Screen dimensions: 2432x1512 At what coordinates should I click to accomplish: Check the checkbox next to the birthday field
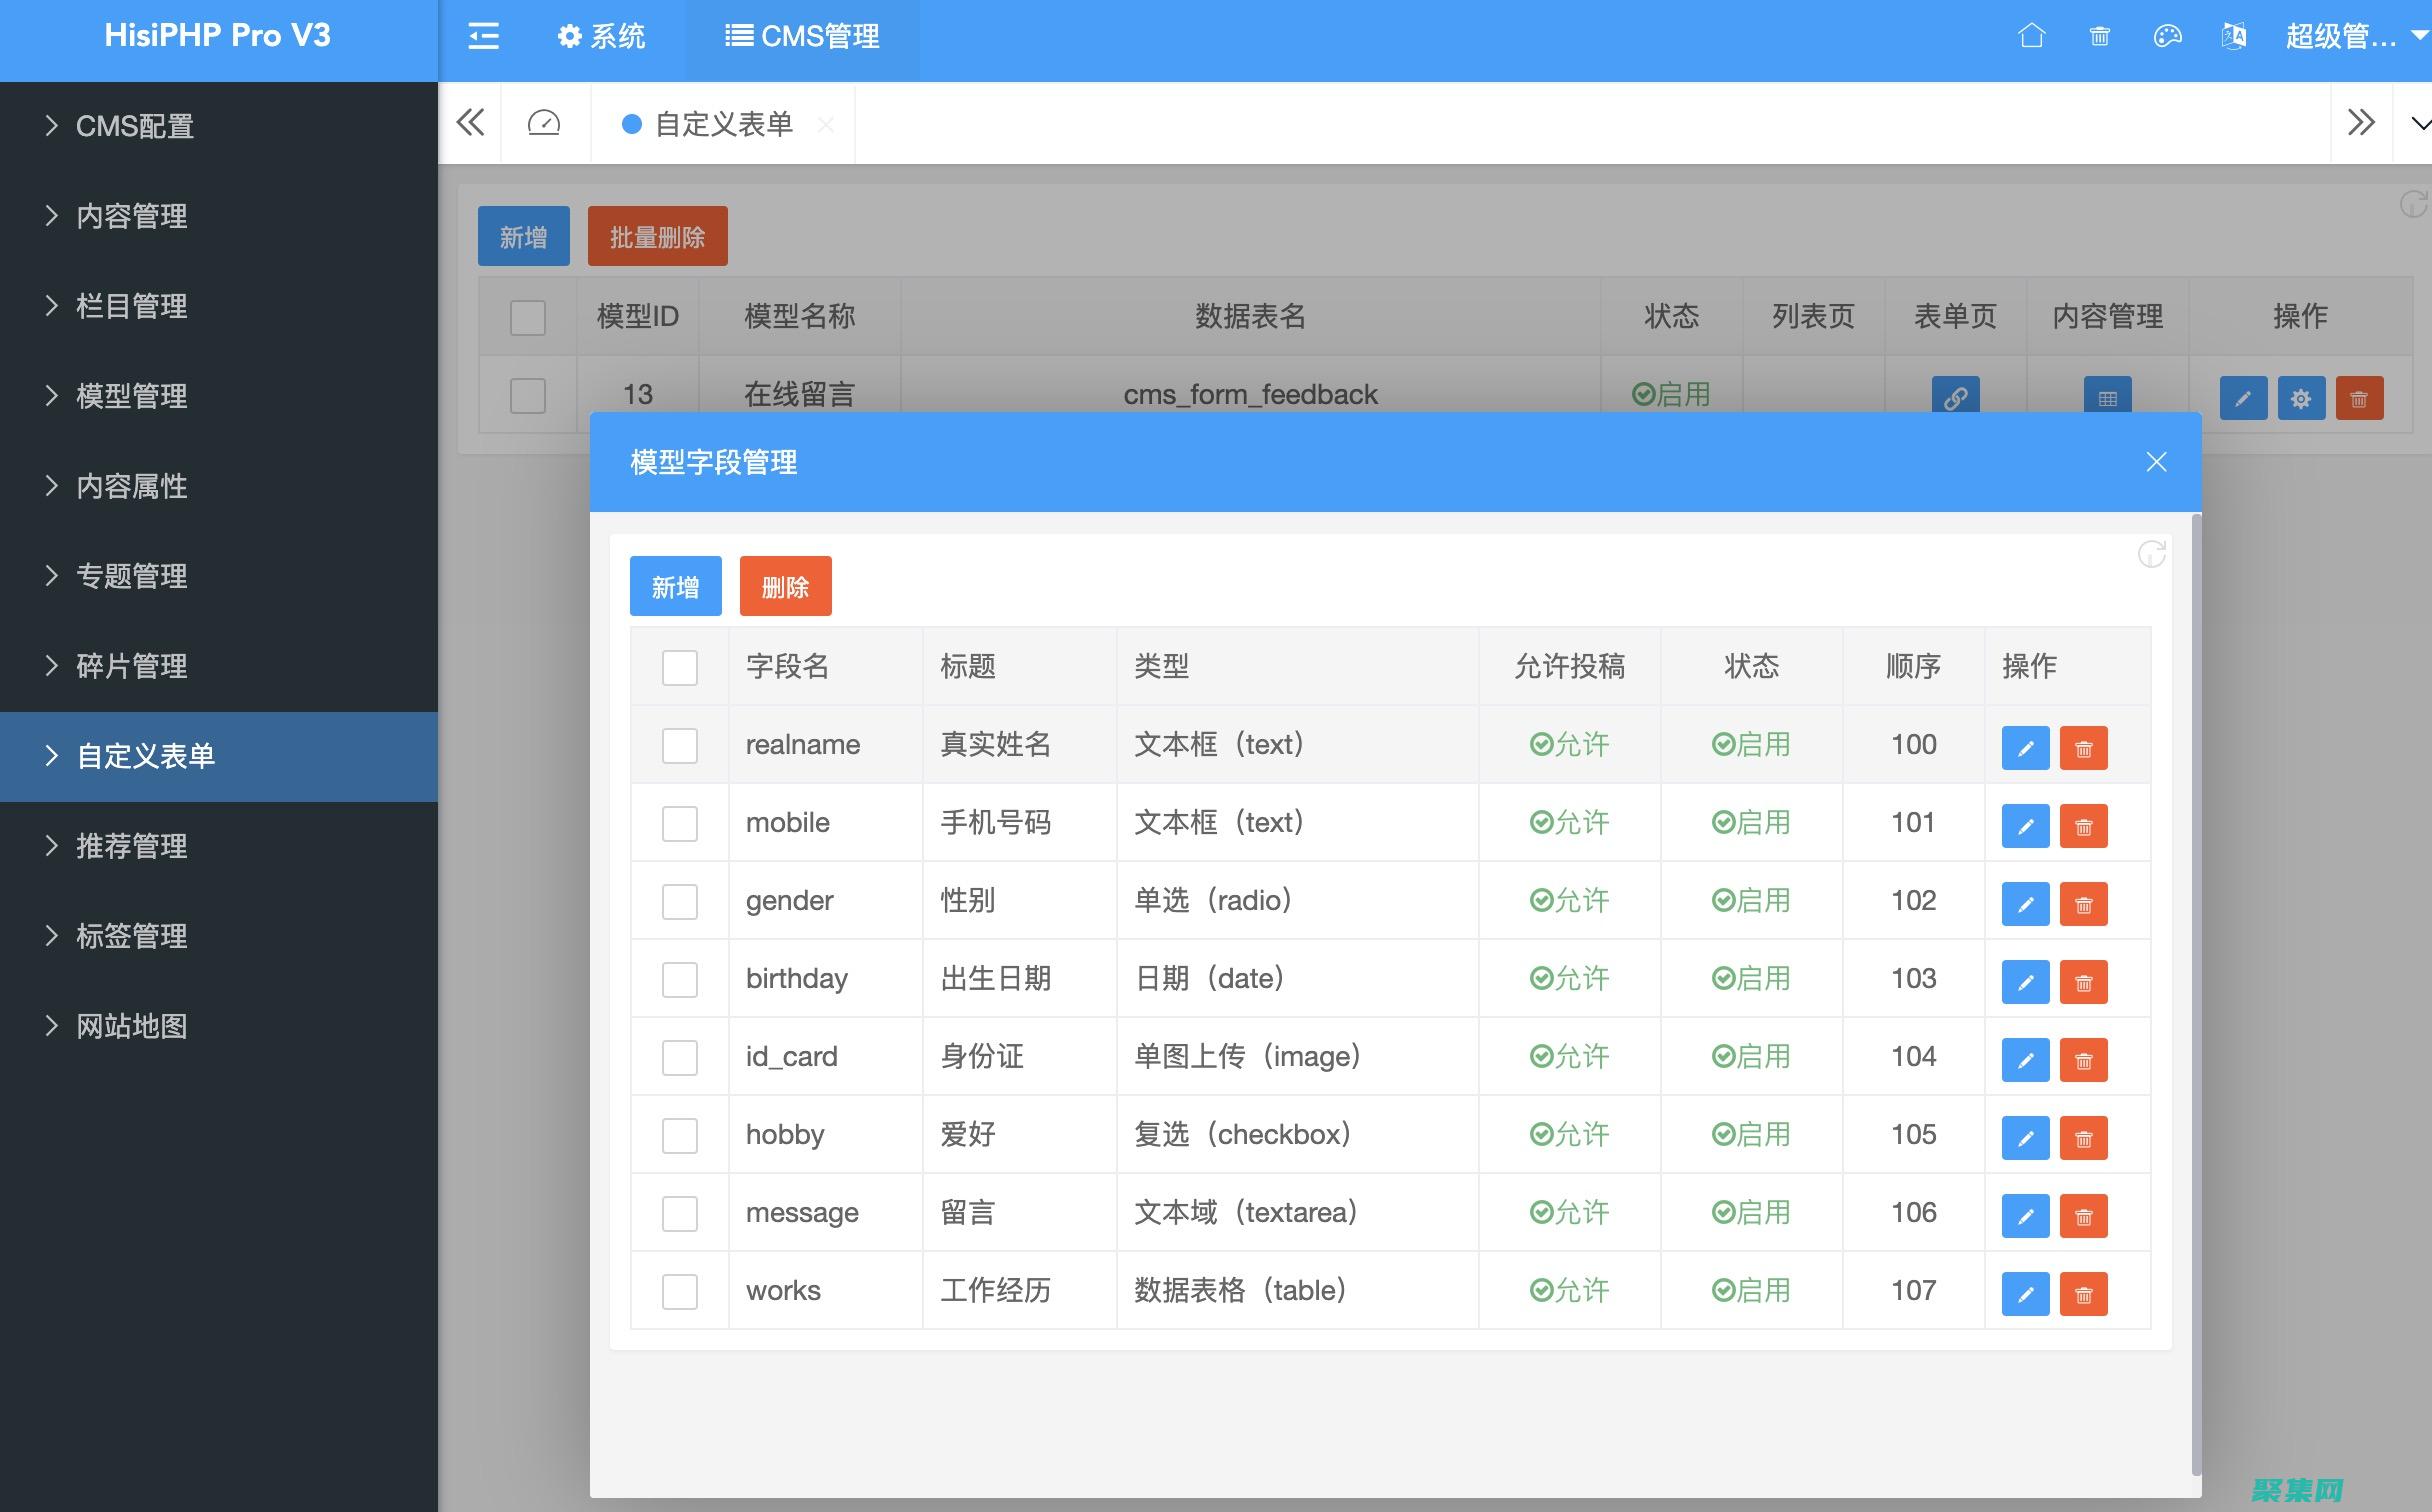[x=679, y=980]
